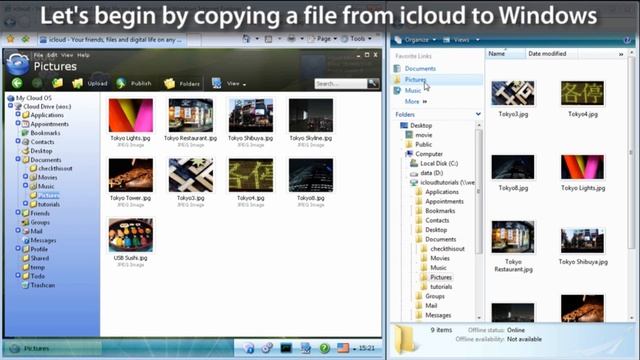Viewport: 640px width, 360px height.
Task: Open the Help menu in iCloud window
Action: point(83,55)
